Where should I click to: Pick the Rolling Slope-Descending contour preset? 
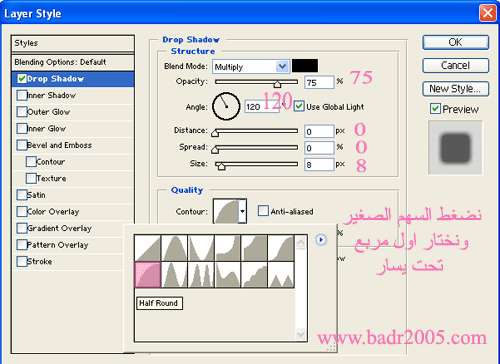[228, 275]
